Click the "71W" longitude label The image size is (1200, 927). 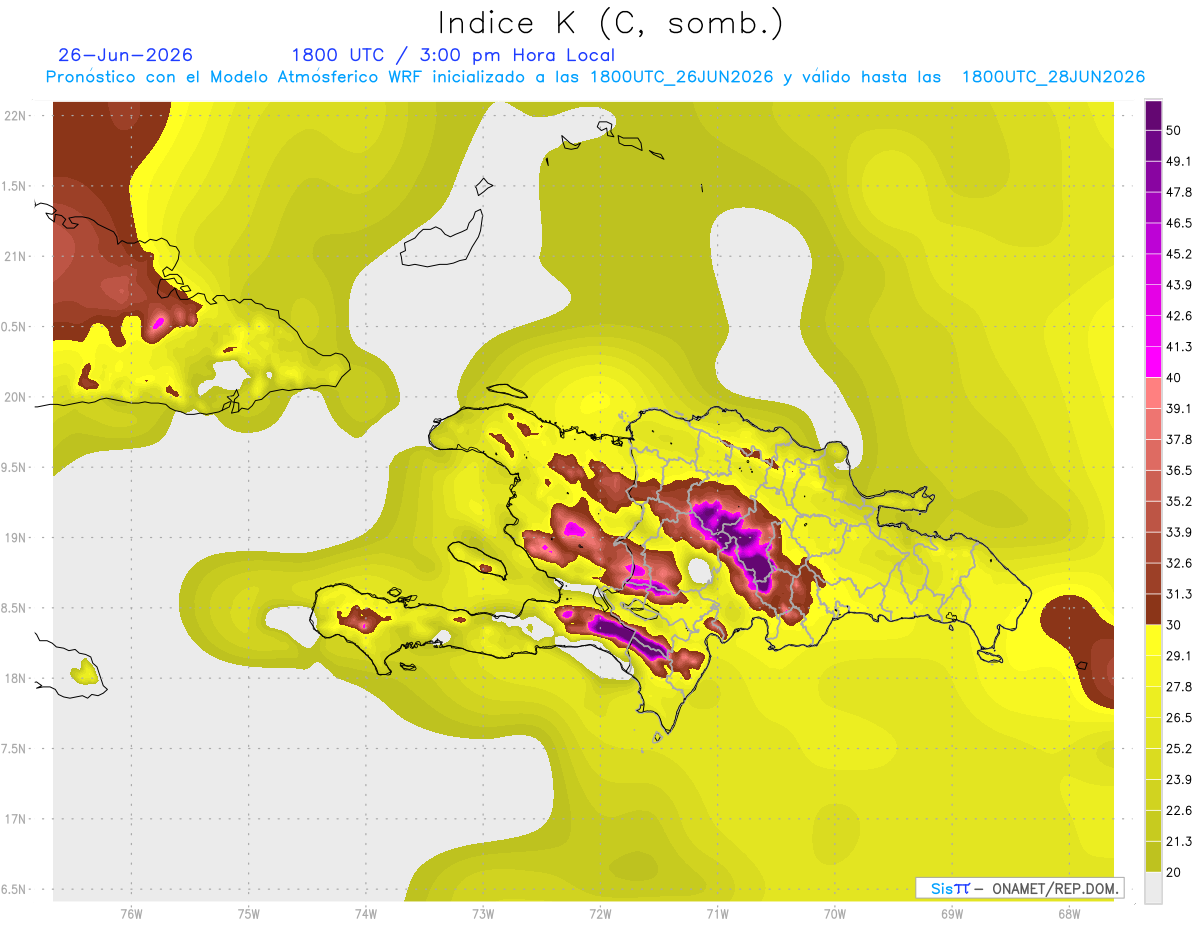pos(717,913)
